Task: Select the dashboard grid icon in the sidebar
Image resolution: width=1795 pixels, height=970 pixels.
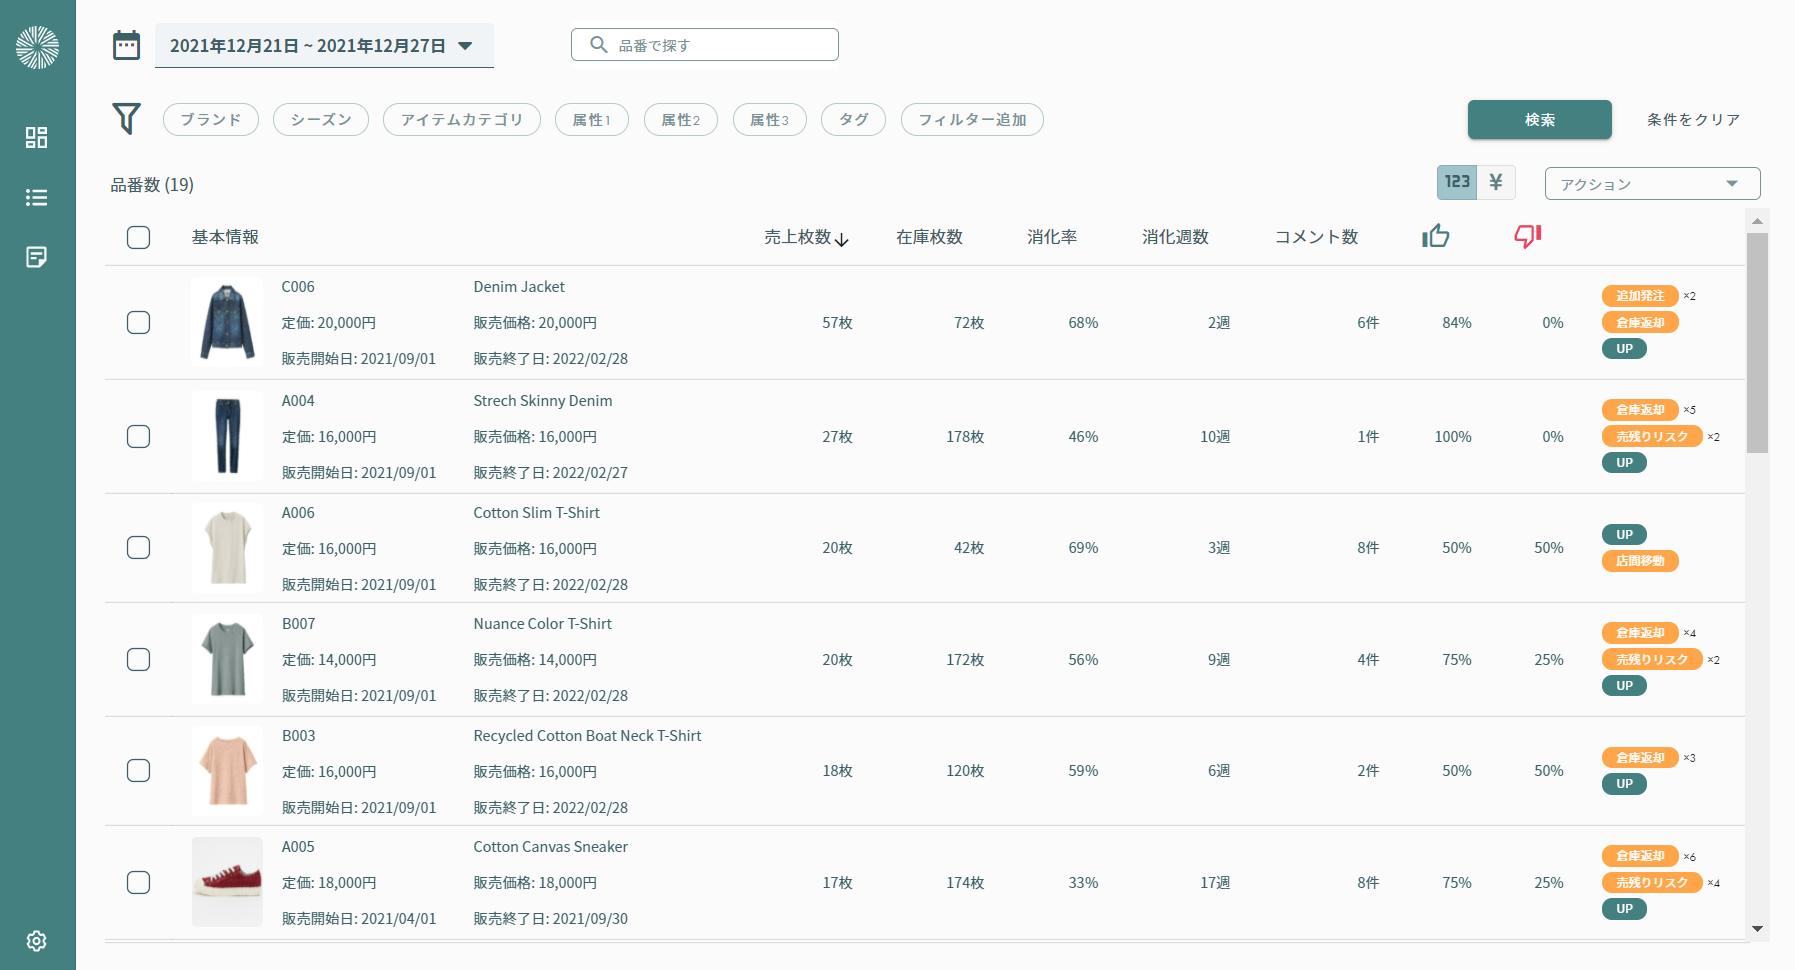Action: click(x=37, y=138)
